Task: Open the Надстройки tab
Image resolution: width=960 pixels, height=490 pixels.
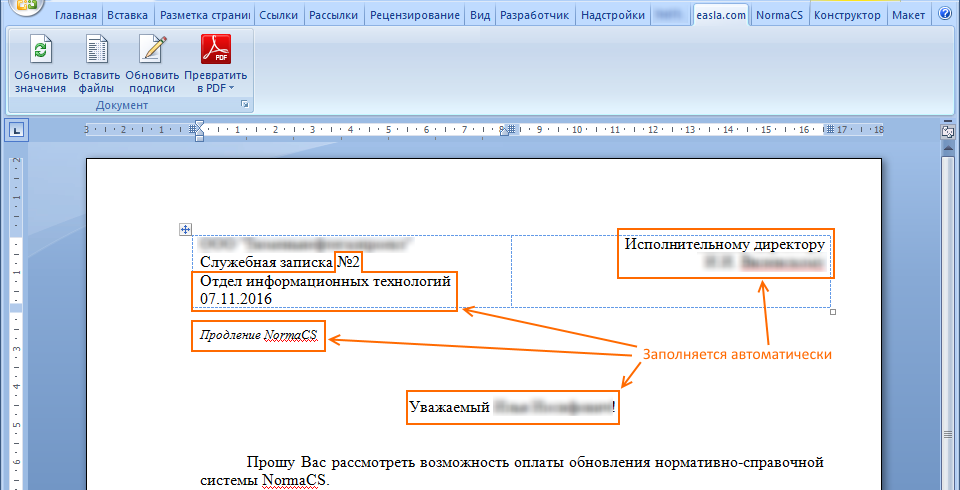Action: [x=613, y=15]
